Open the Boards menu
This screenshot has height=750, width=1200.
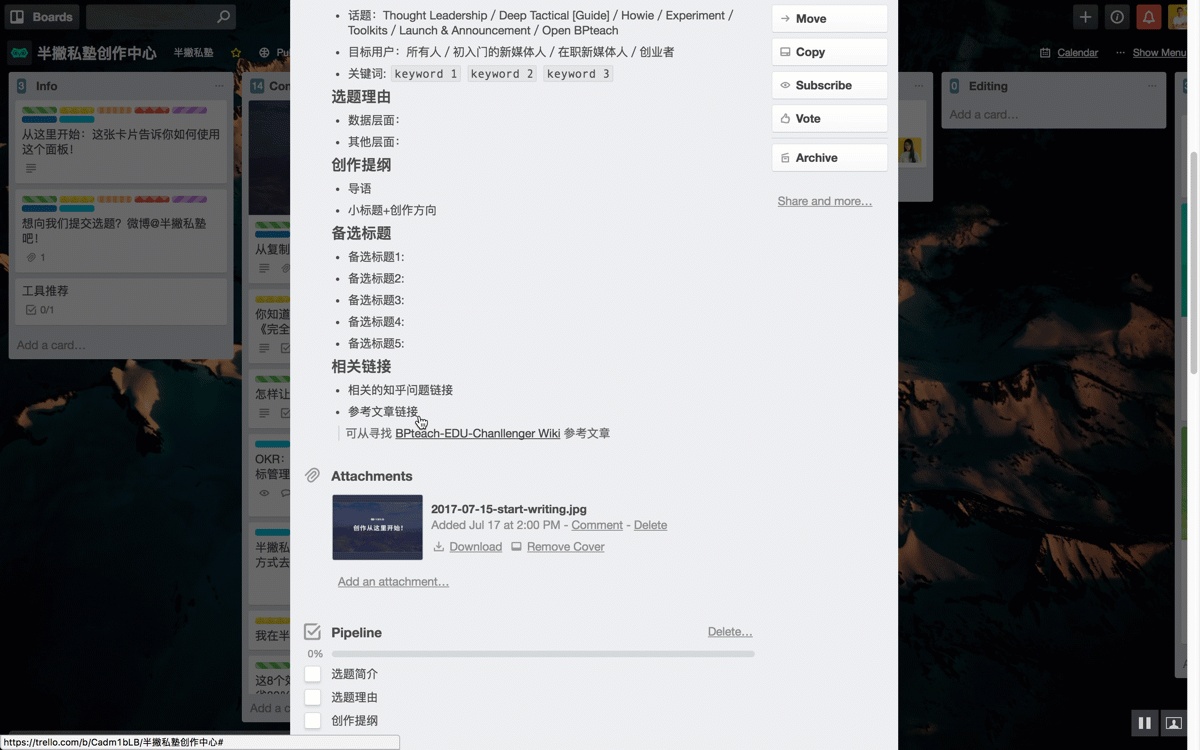[41, 17]
